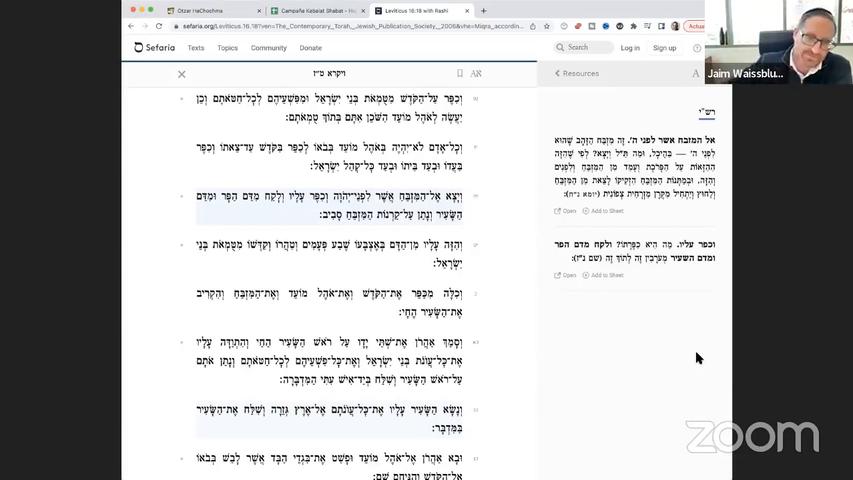Add second Rashi comment to Sheet
Viewport: 853px width, 480px height.
pyautogui.click(x=603, y=275)
